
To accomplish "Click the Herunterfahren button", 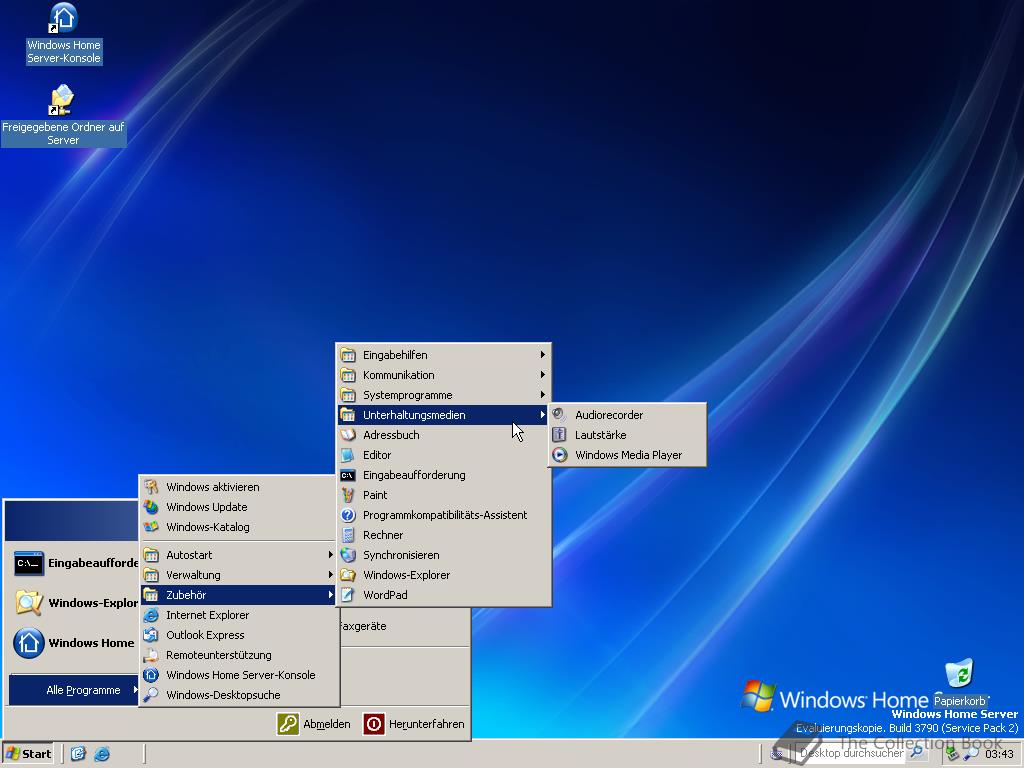I will [x=414, y=724].
